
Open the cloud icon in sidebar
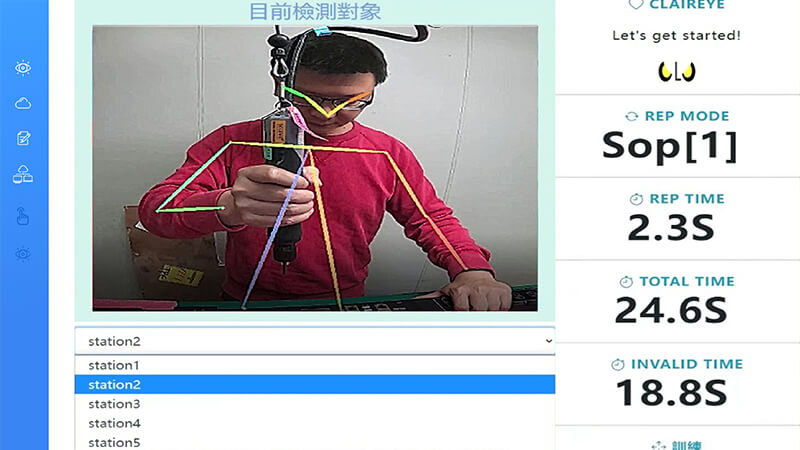(23, 104)
